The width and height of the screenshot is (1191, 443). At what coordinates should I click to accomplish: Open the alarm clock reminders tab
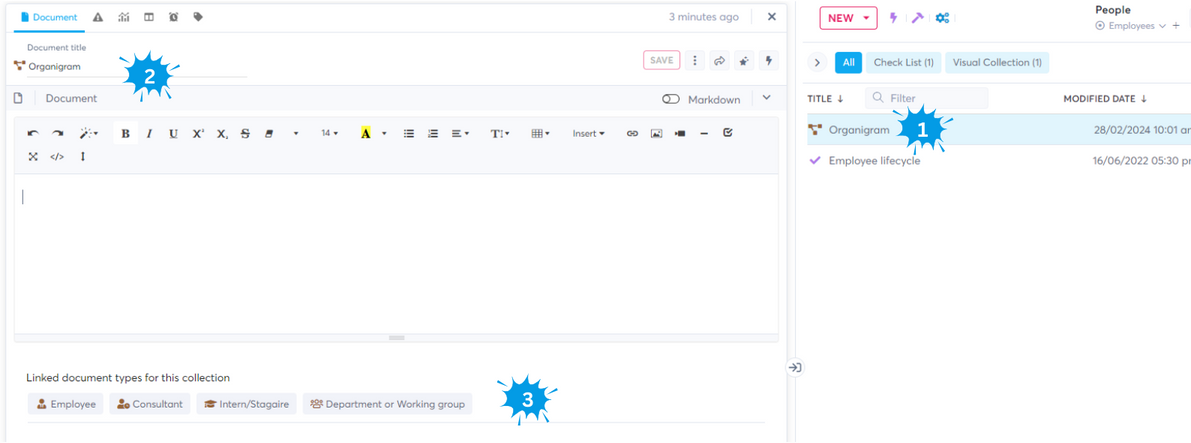click(x=173, y=17)
